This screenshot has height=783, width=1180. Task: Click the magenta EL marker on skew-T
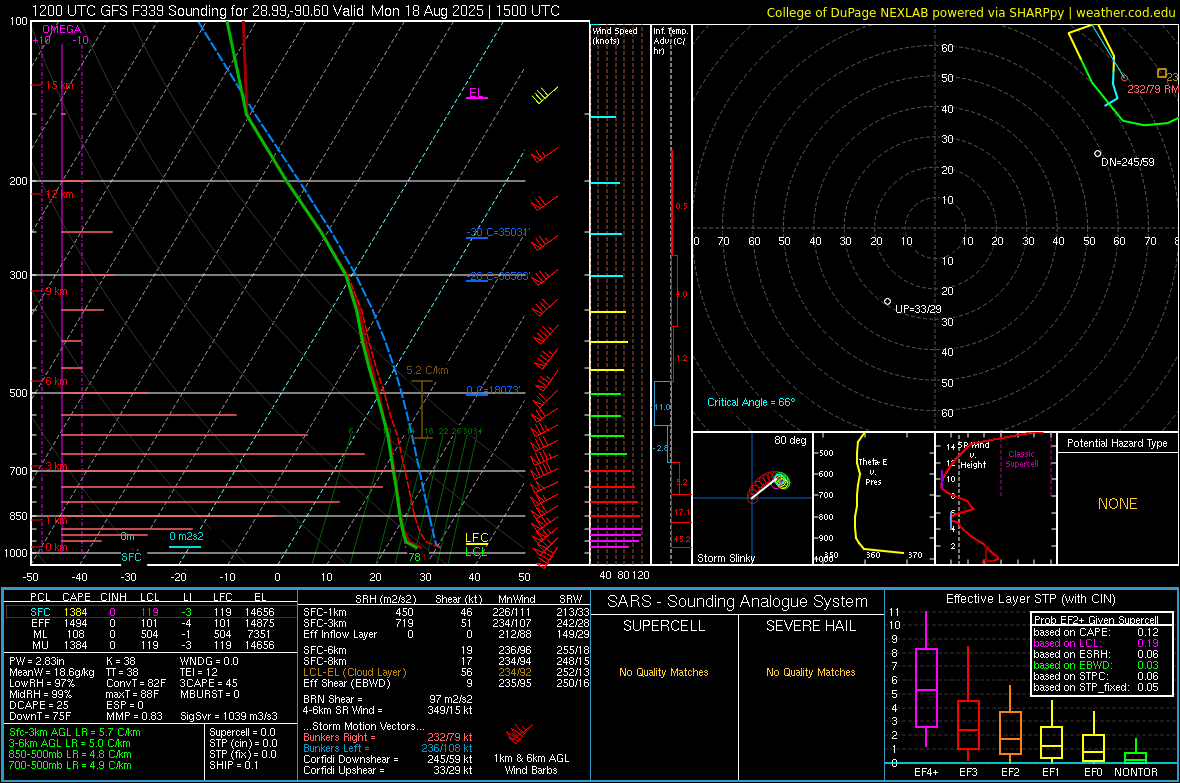point(476,93)
